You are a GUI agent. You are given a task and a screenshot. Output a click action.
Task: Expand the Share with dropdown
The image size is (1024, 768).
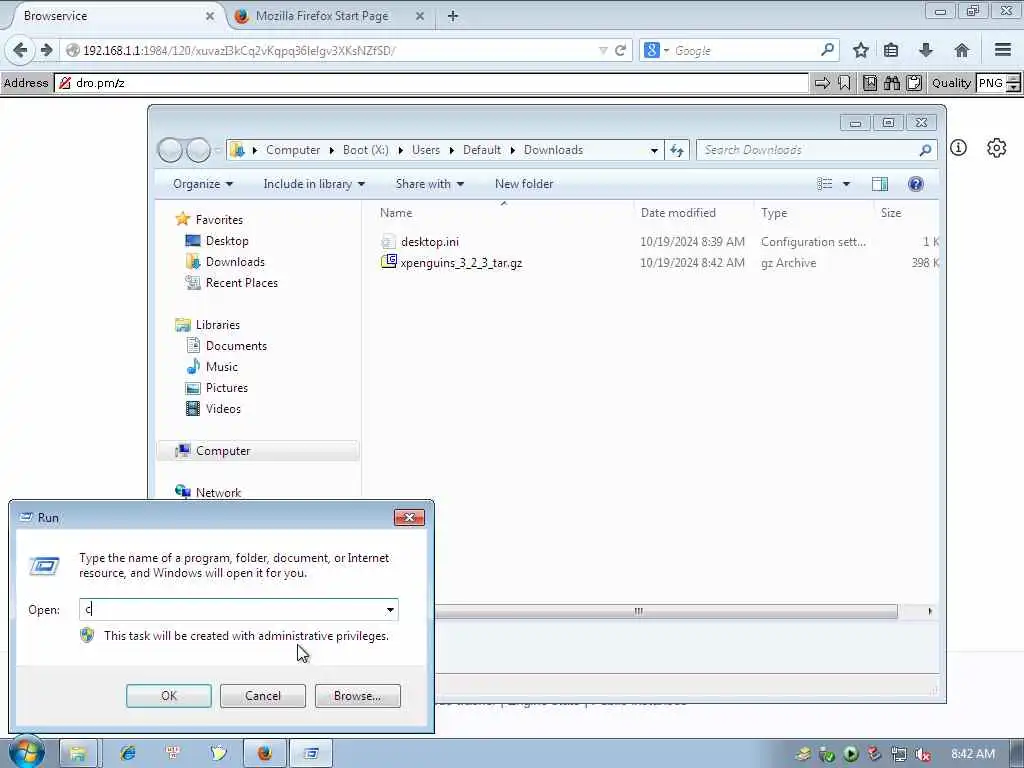point(430,184)
